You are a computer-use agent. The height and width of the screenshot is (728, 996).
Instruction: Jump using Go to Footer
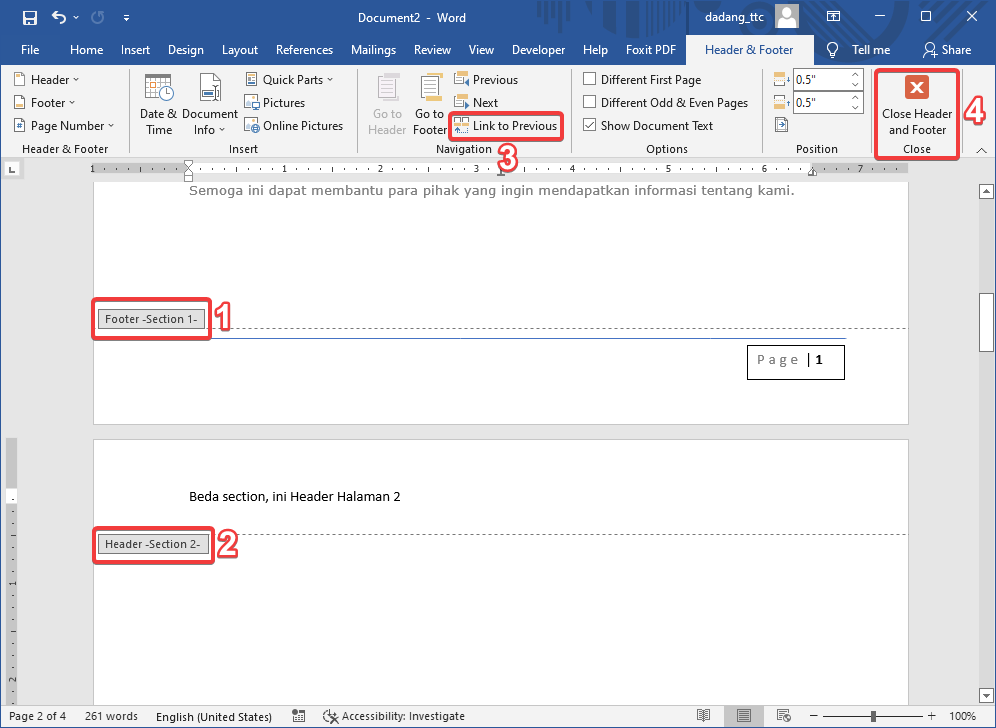click(430, 105)
